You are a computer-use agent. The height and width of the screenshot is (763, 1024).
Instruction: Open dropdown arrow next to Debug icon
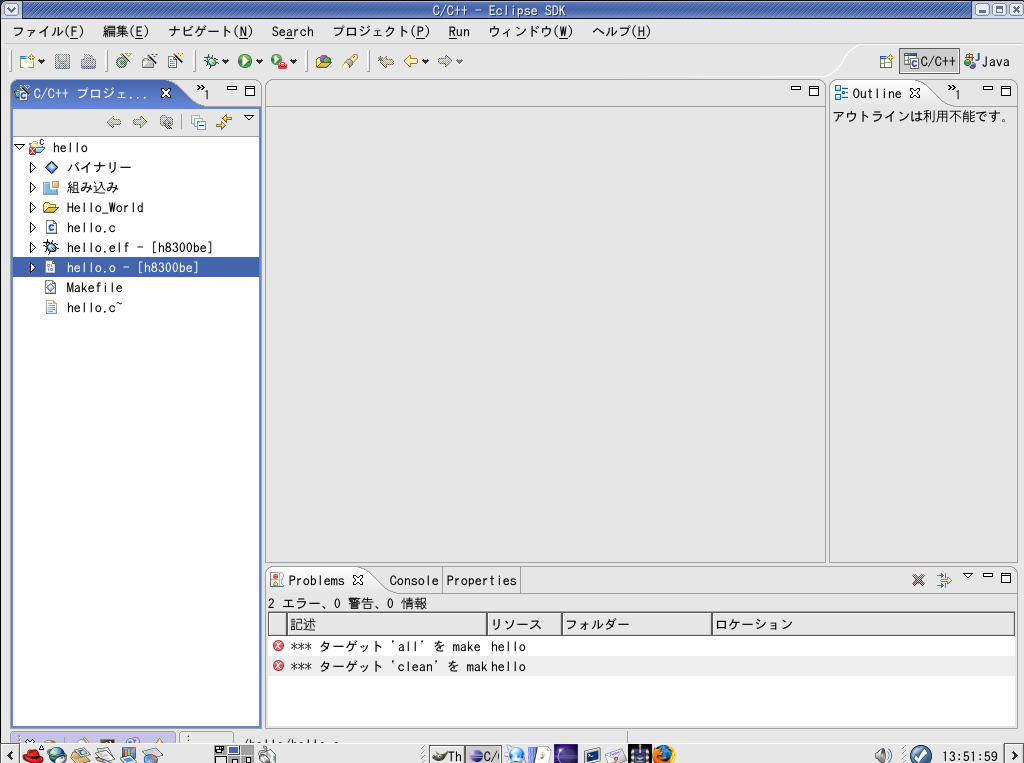(x=225, y=62)
